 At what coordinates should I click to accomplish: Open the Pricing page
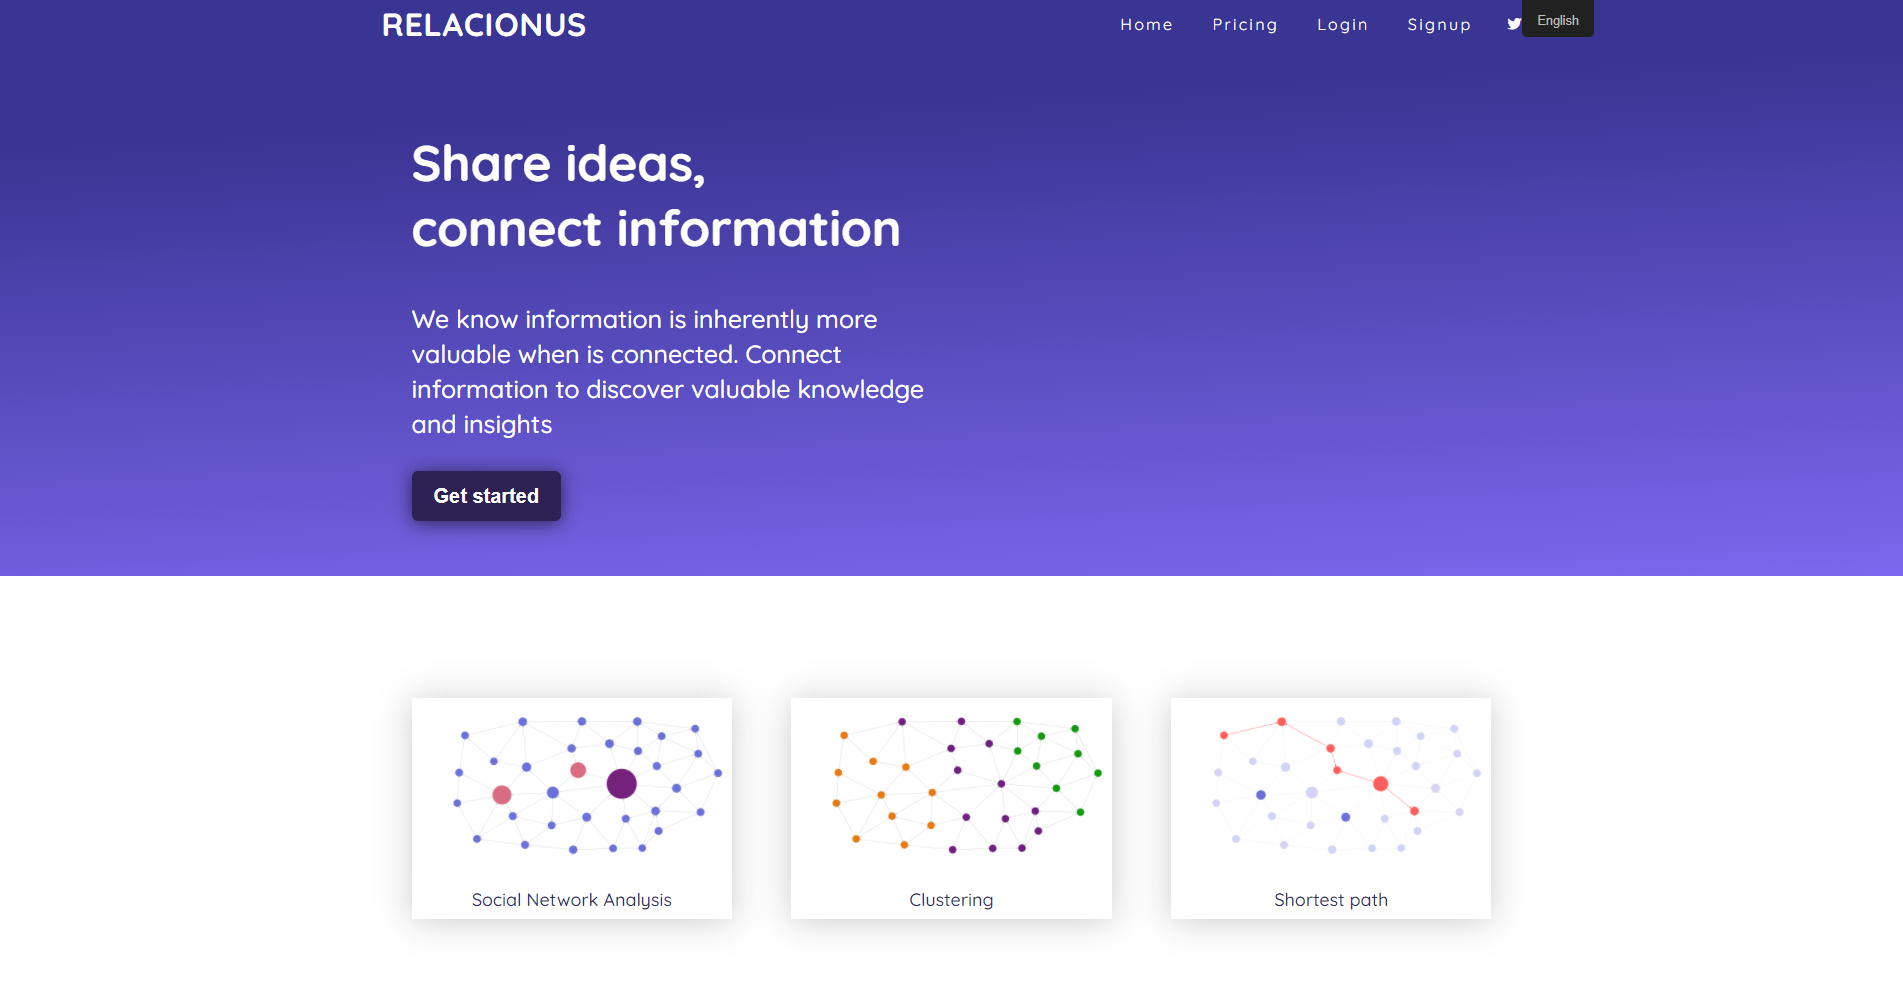tap(1245, 25)
